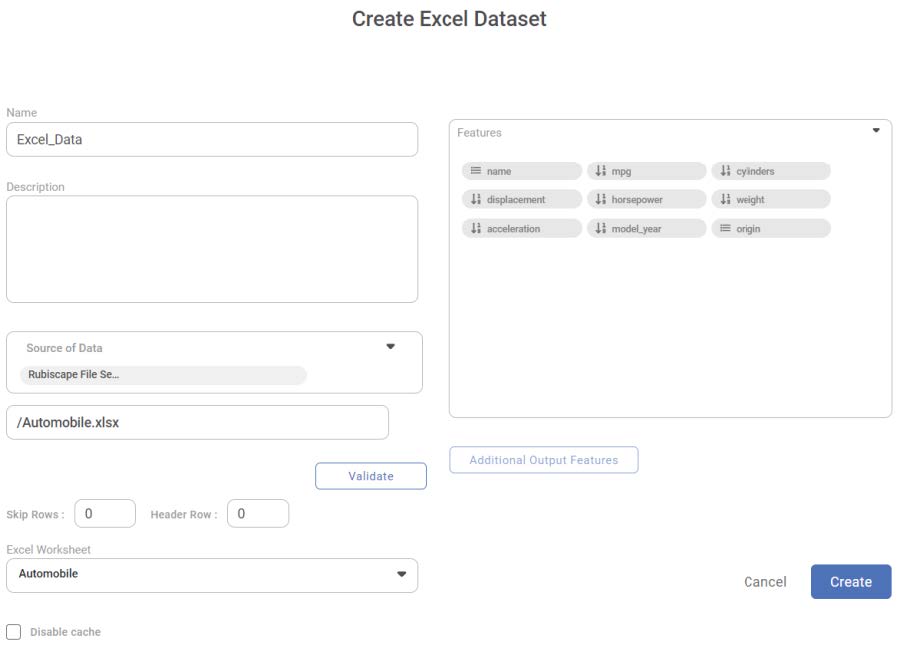Image resolution: width=897 pixels, height=655 pixels.
Task: Click the weight feature numeric icon
Action: click(x=726, y=200)
